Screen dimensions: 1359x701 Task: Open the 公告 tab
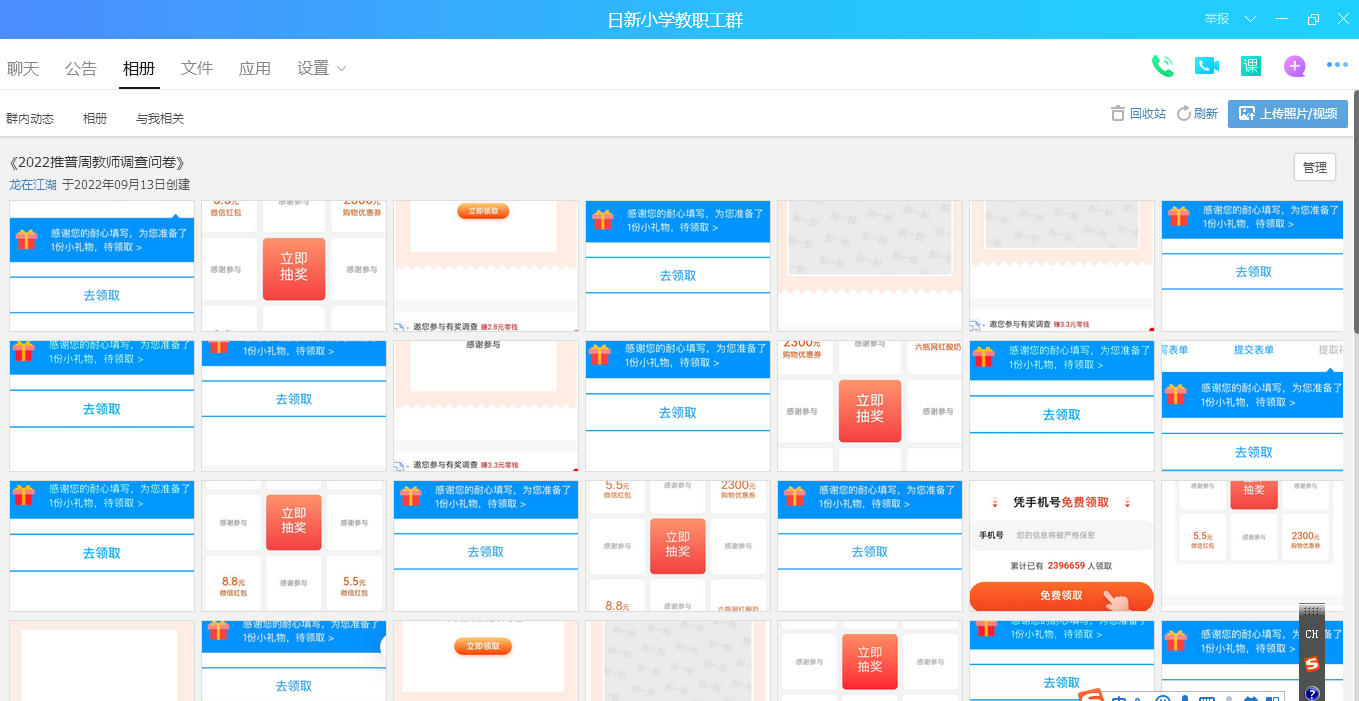[x=81, y=68]
